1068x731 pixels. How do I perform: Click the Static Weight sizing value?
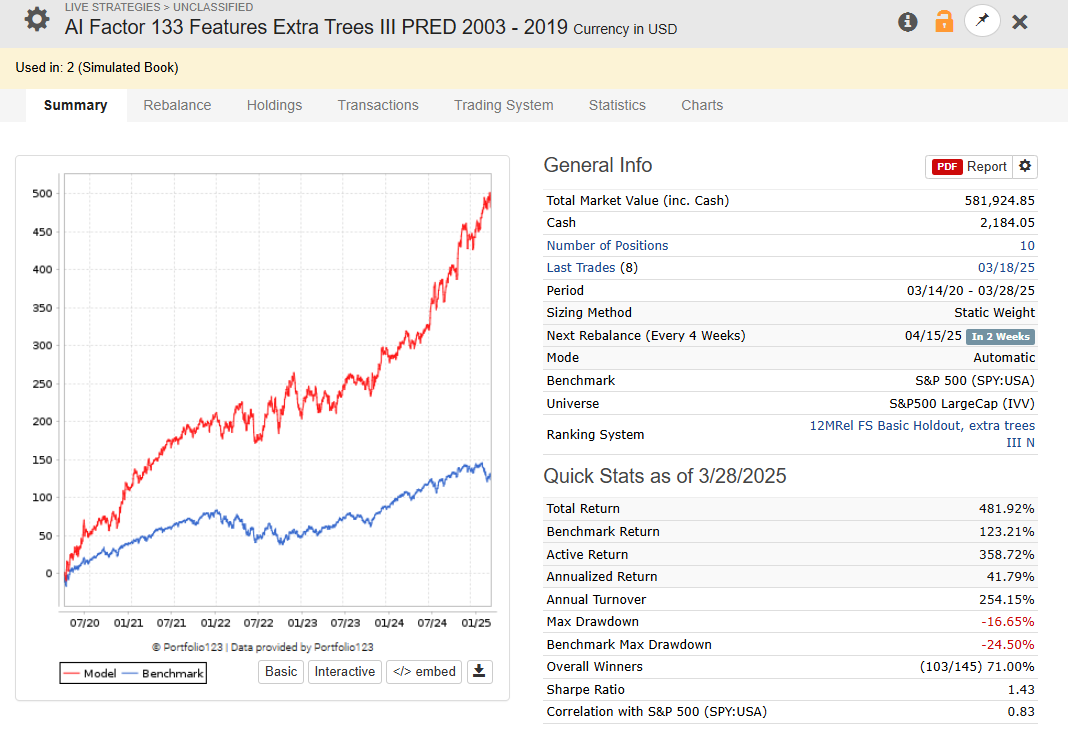tap(994, 313)
